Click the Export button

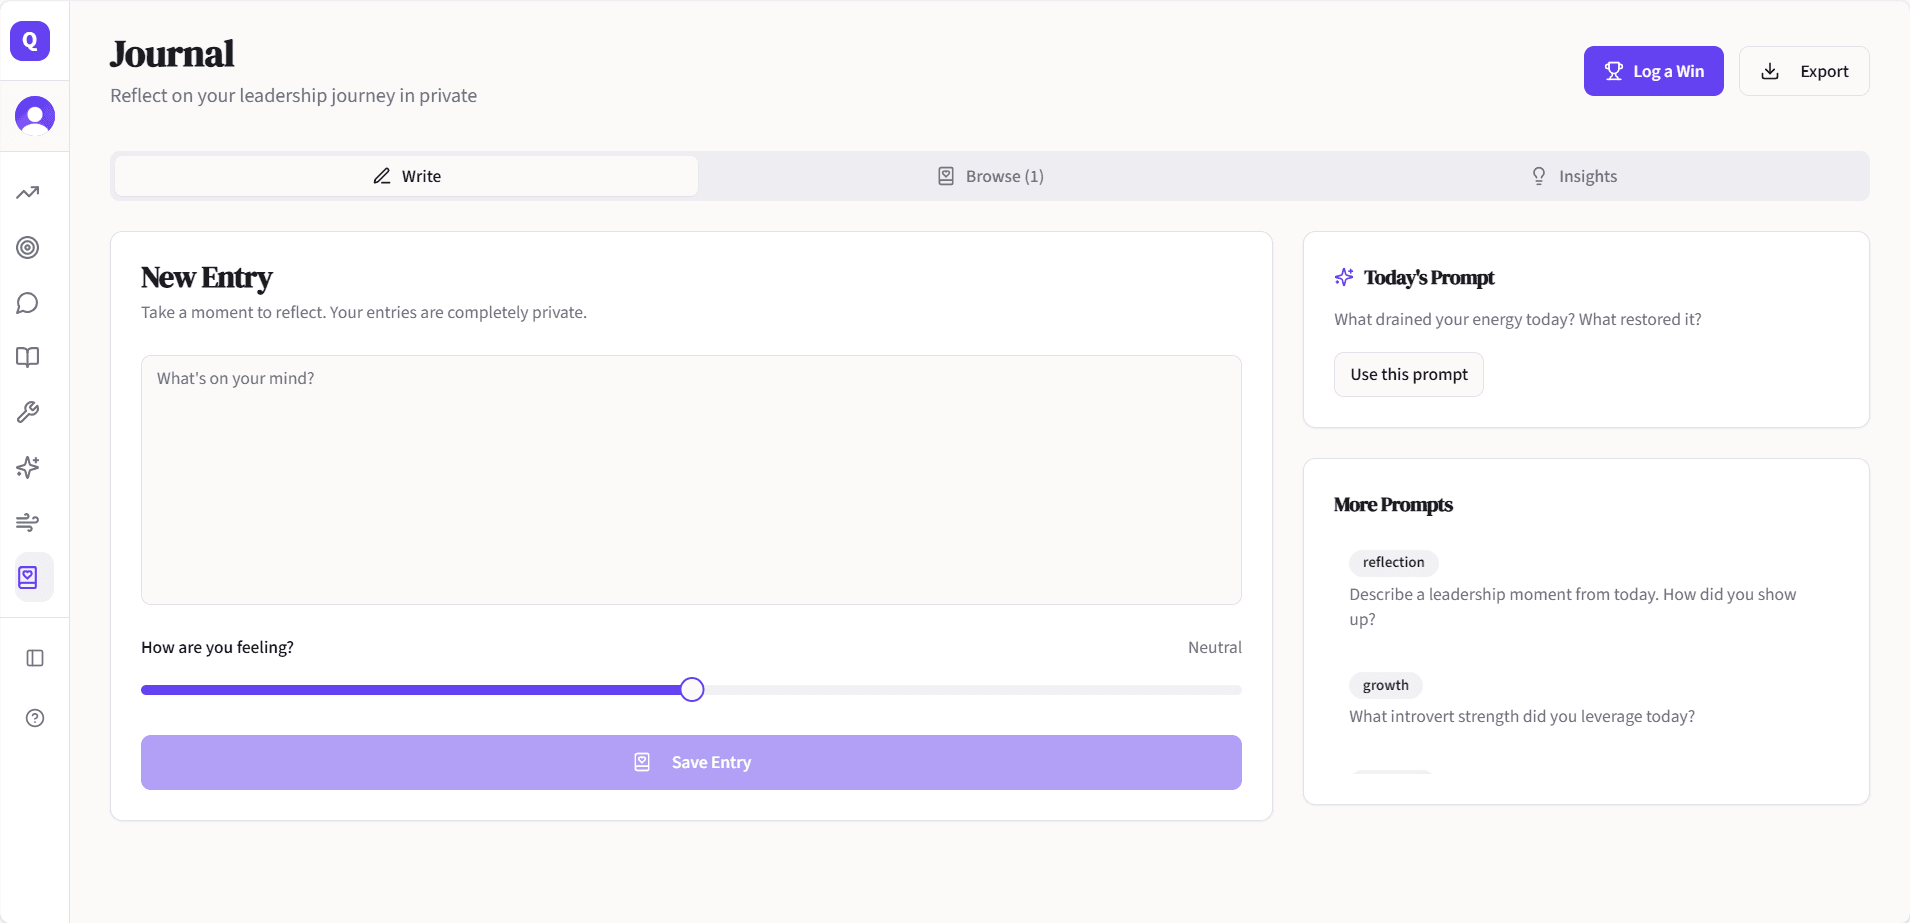coord(1803,71)
